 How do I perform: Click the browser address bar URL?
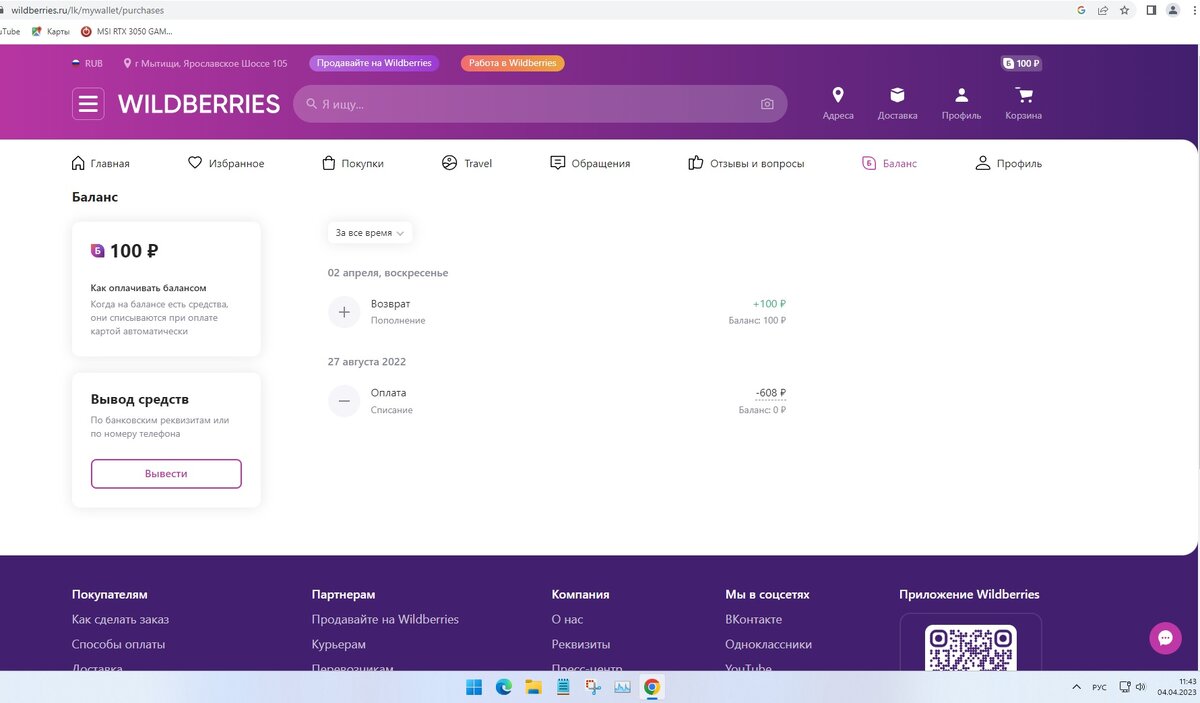click(x=88, y=10)
